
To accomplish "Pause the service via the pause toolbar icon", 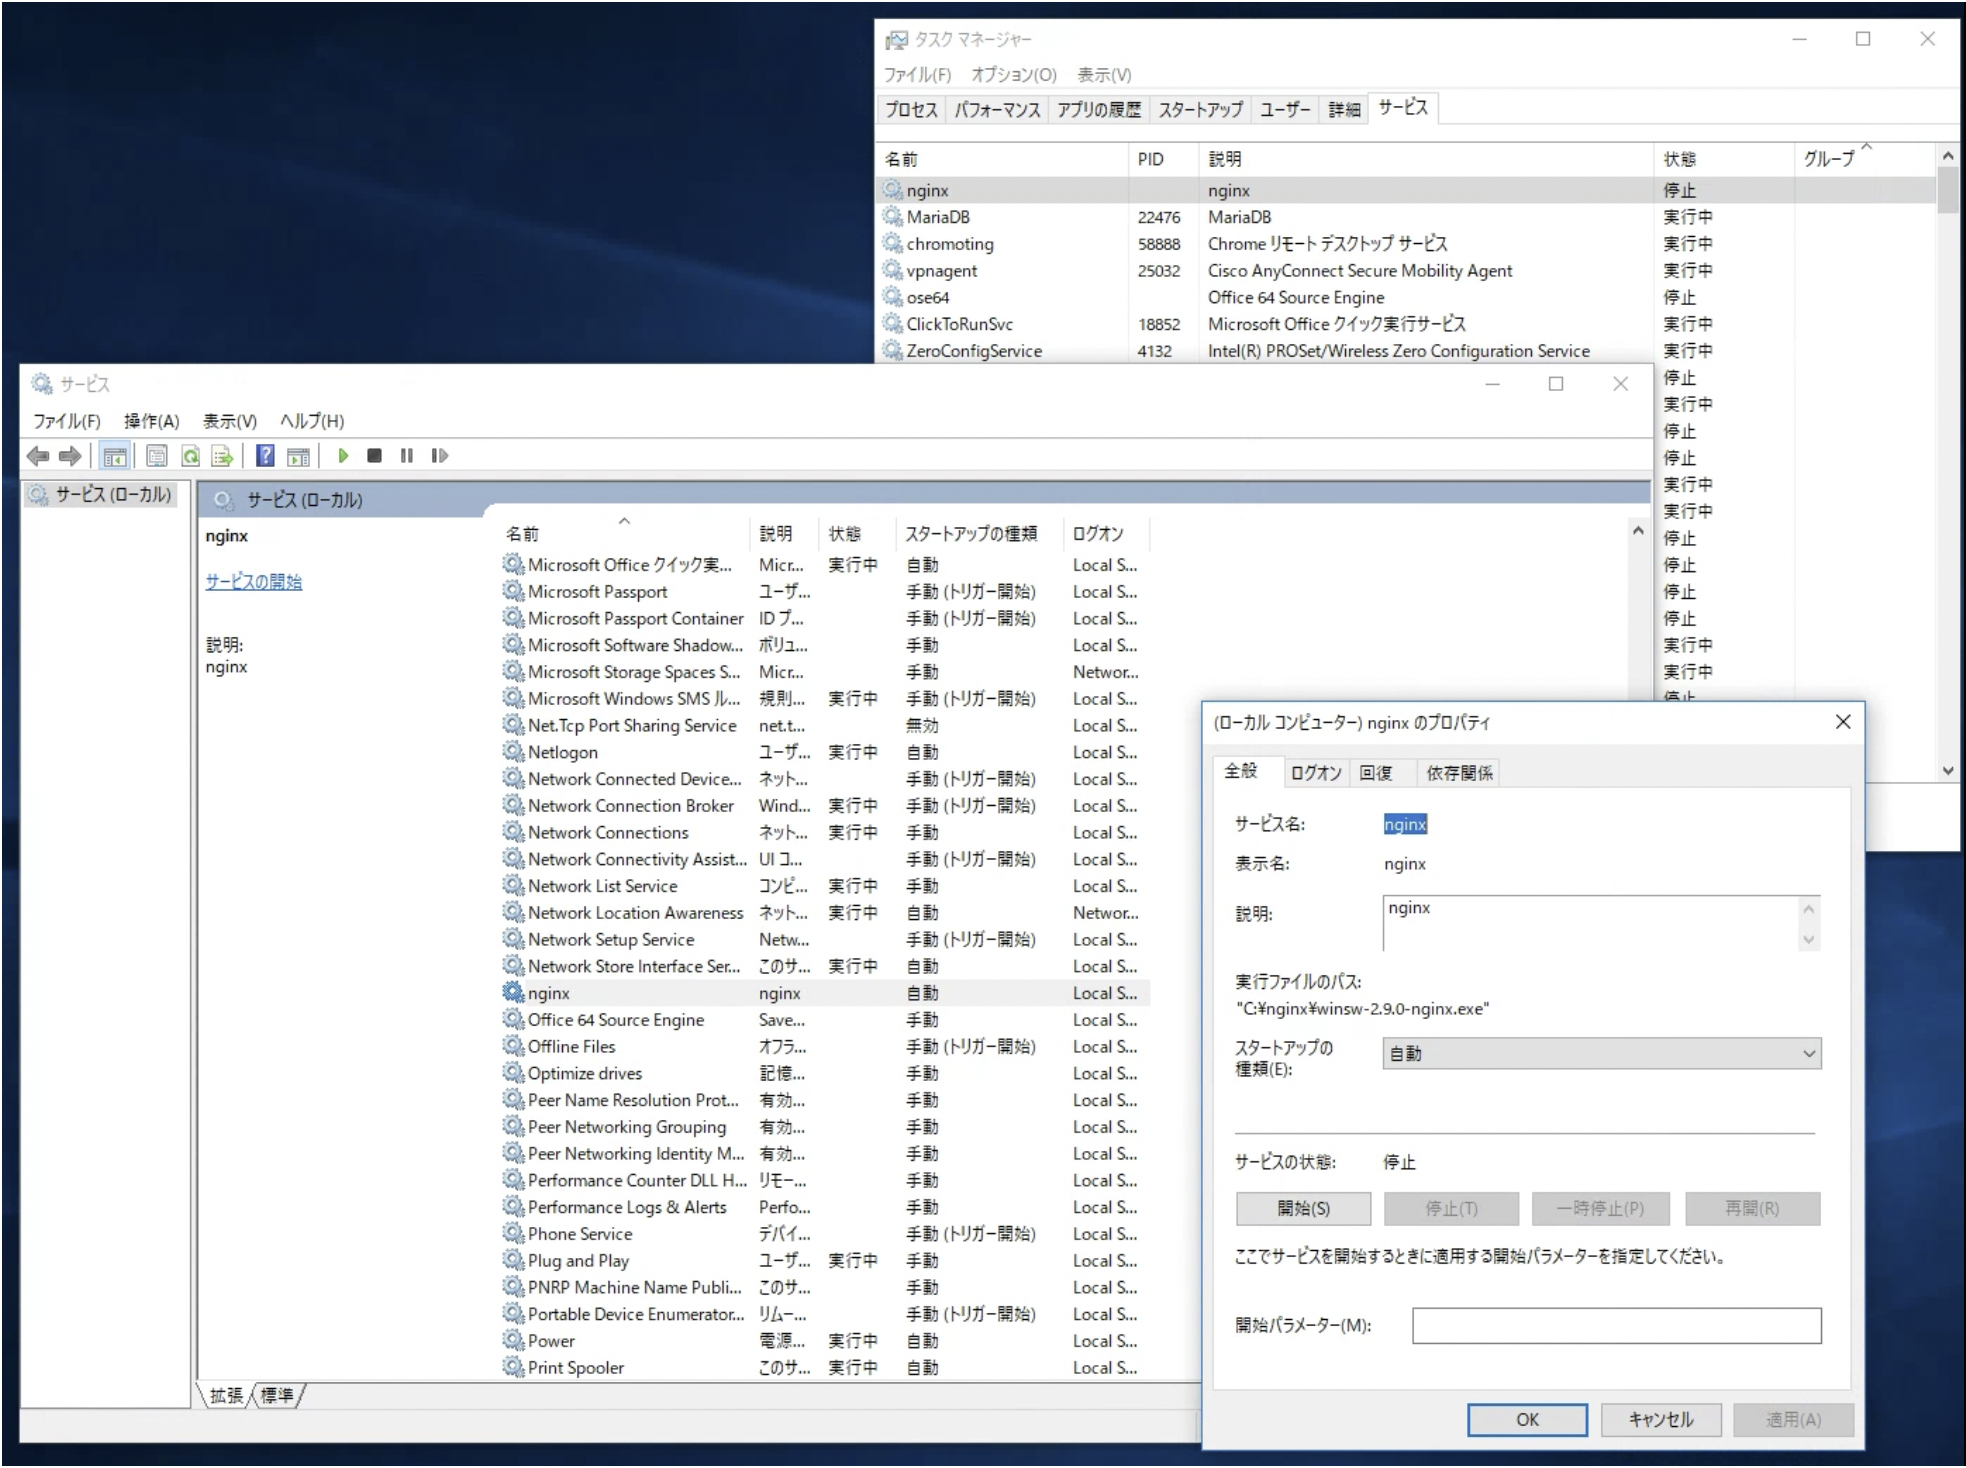I will pyautogui.click(x=406, y=456).
